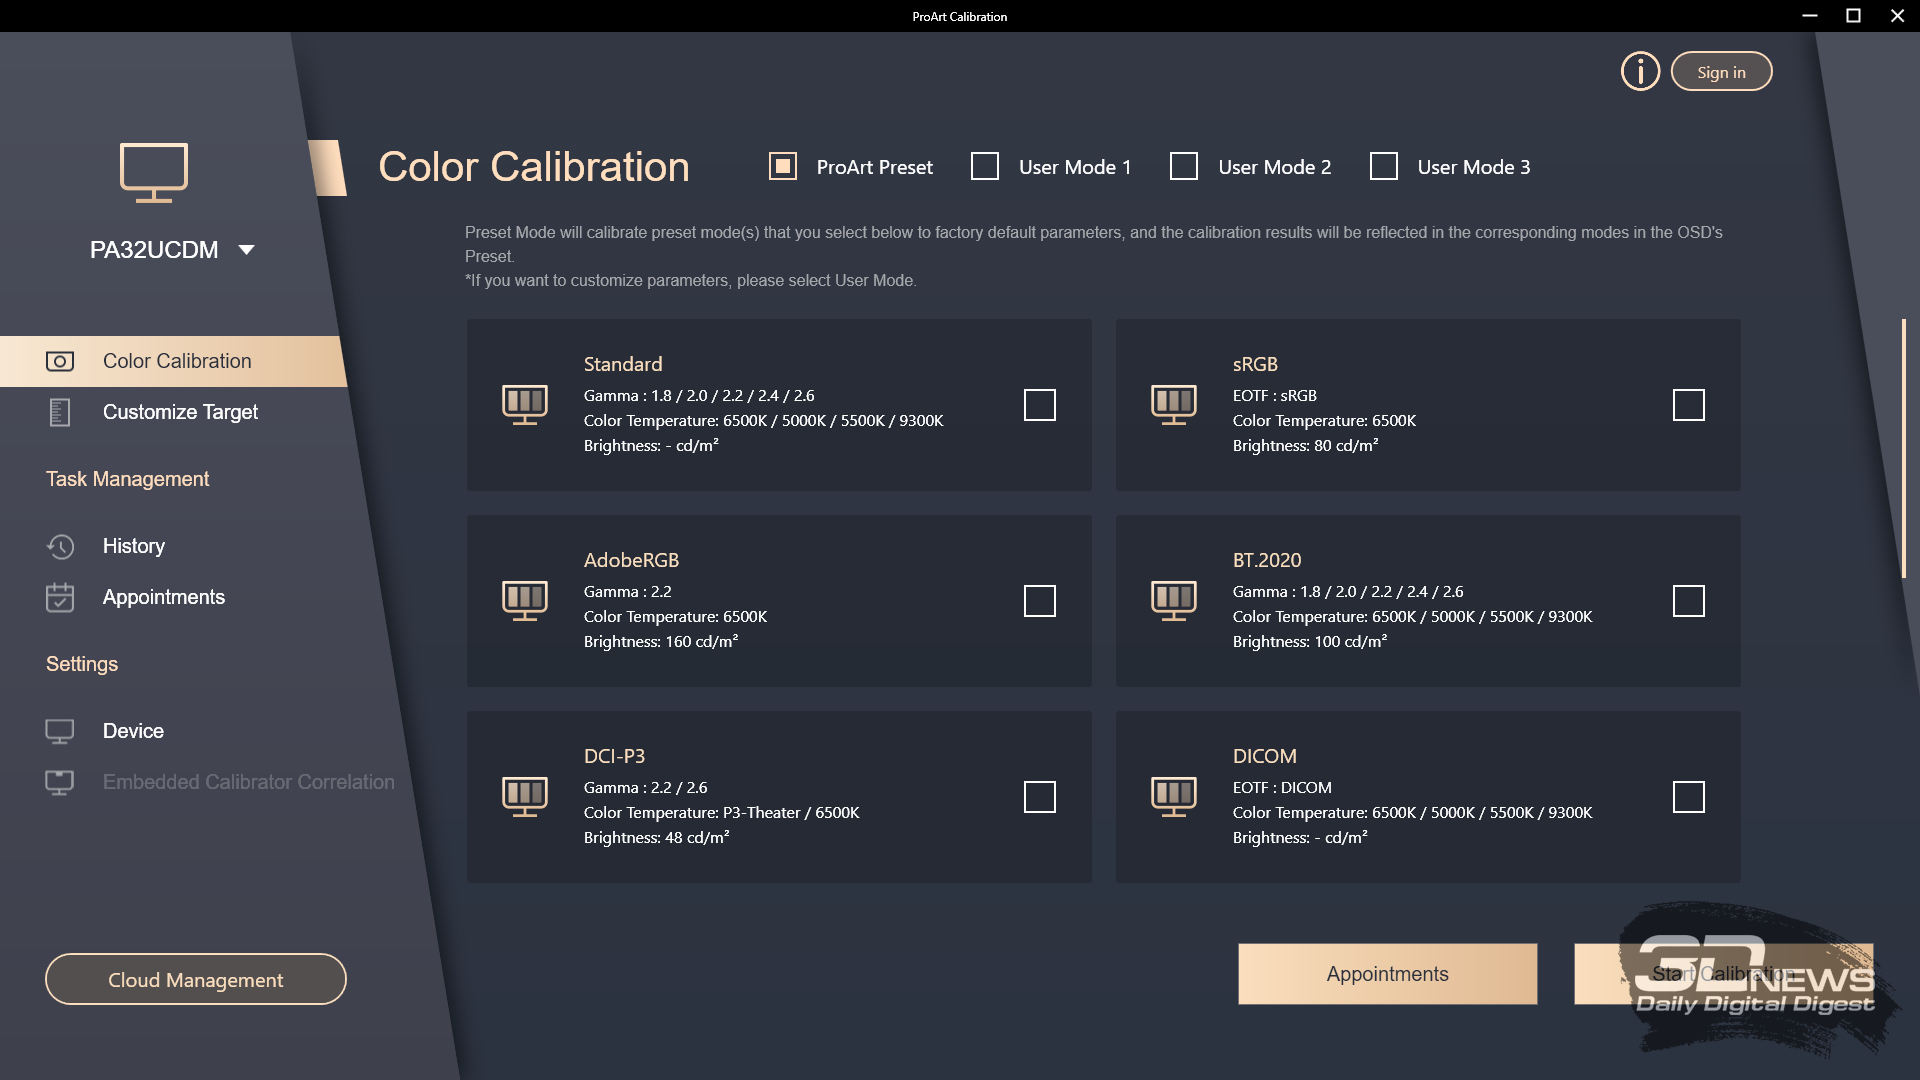Open Embedded Calibrator Correlation settings
The image size is (1920, 1080).
[x=249, y=782]
